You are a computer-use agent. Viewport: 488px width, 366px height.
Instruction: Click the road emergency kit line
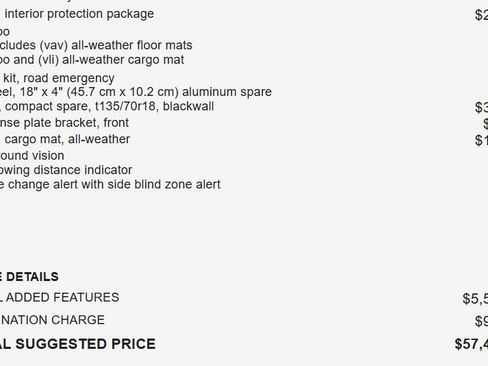point(57,78)
